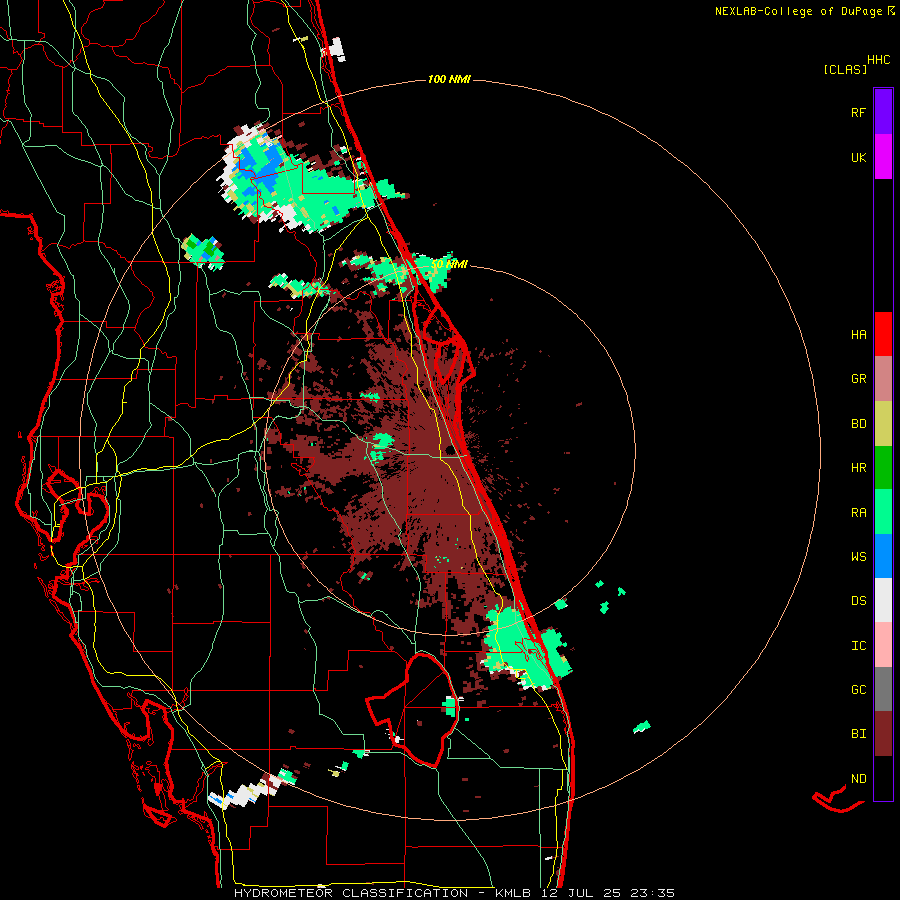The width and height of the screenshot is (900, 900).
Task: Click the 'HHC' product label
Action: 878,60
